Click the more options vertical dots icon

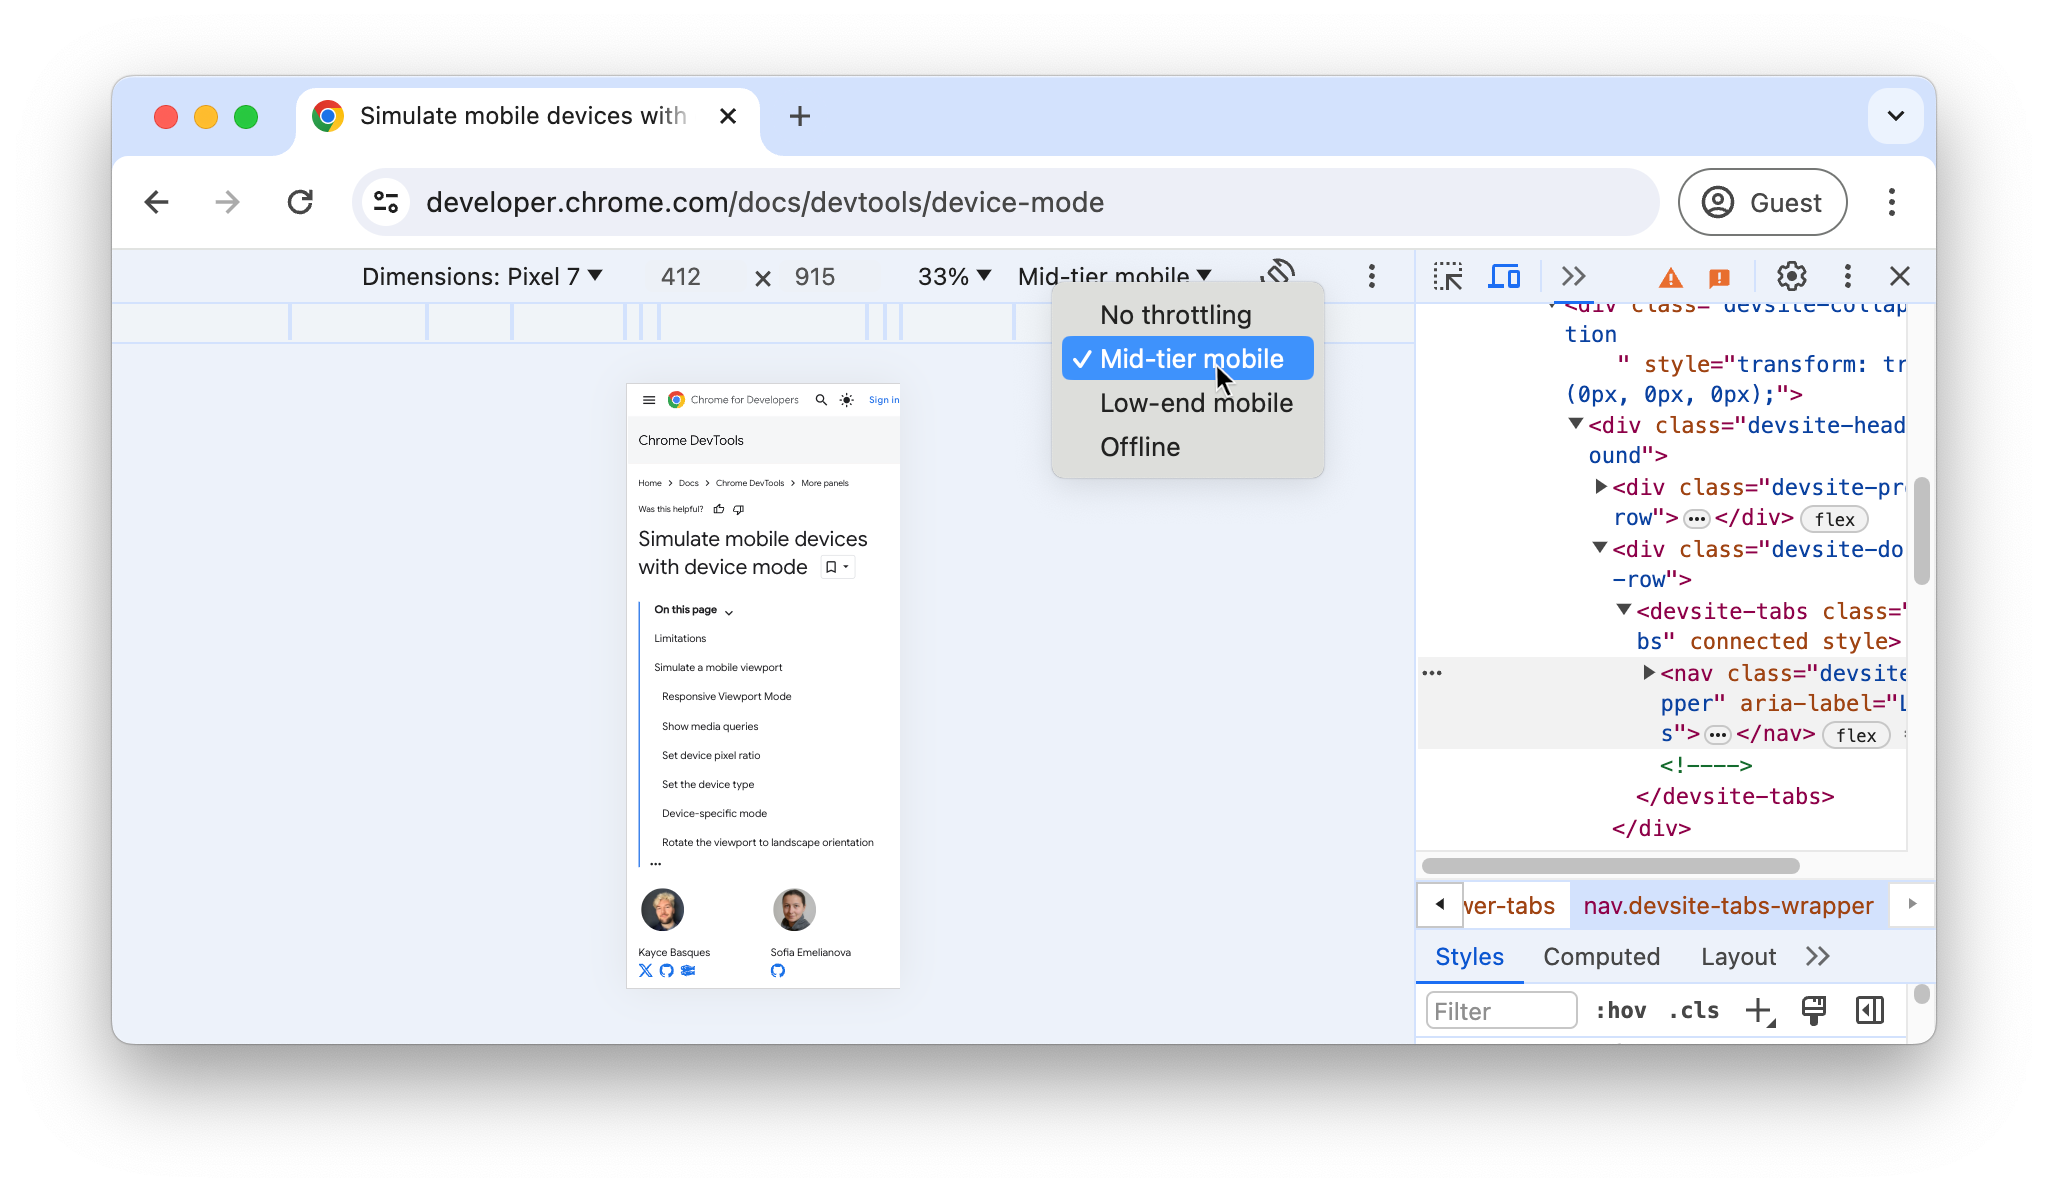click(x=1371, y=277)
